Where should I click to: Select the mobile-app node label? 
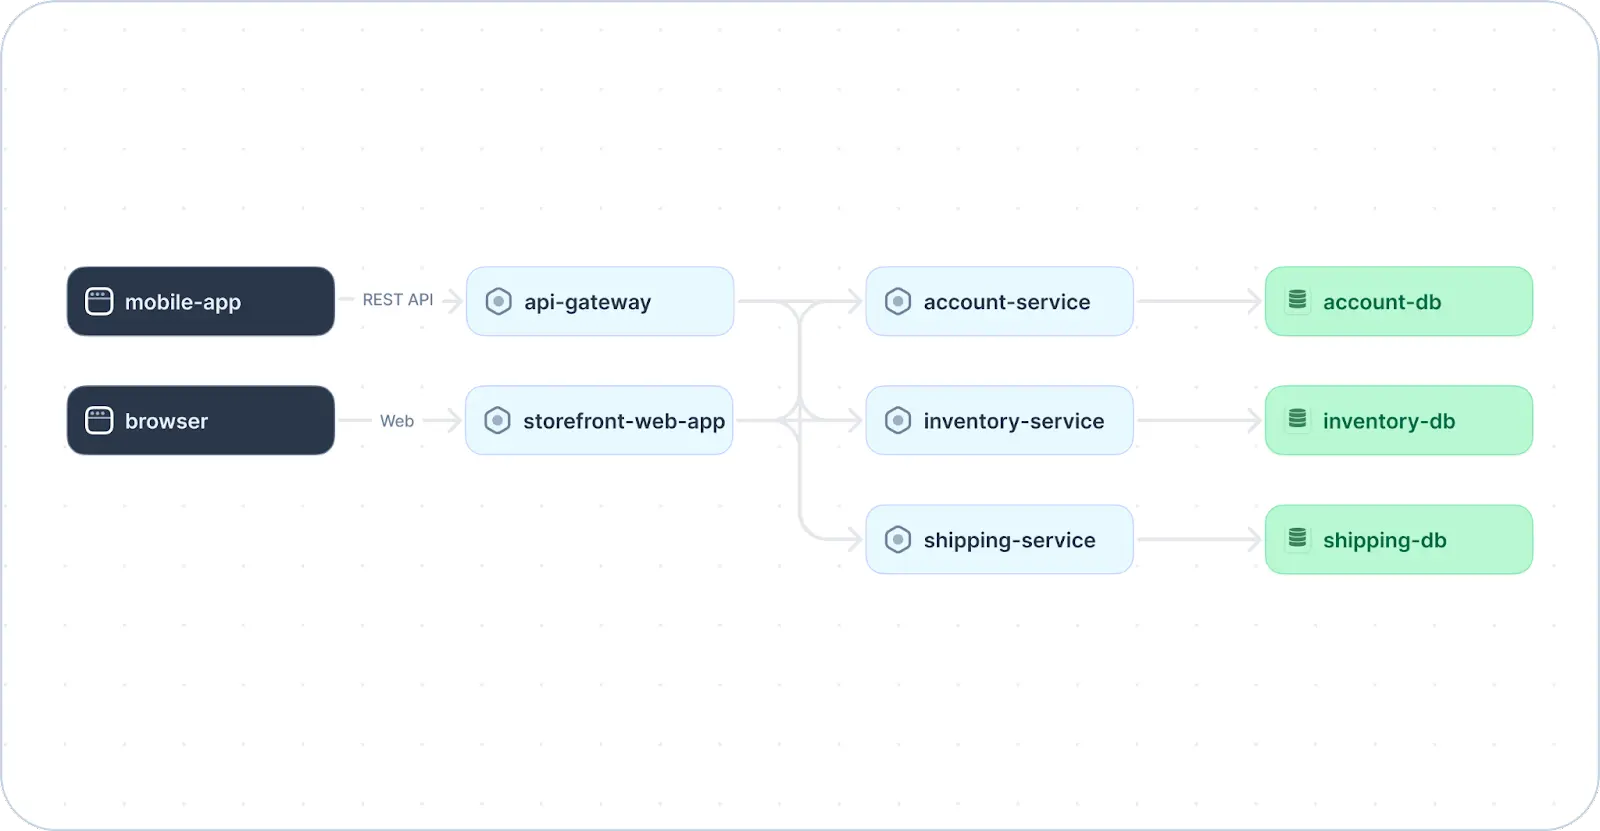[x=183, y=302]
